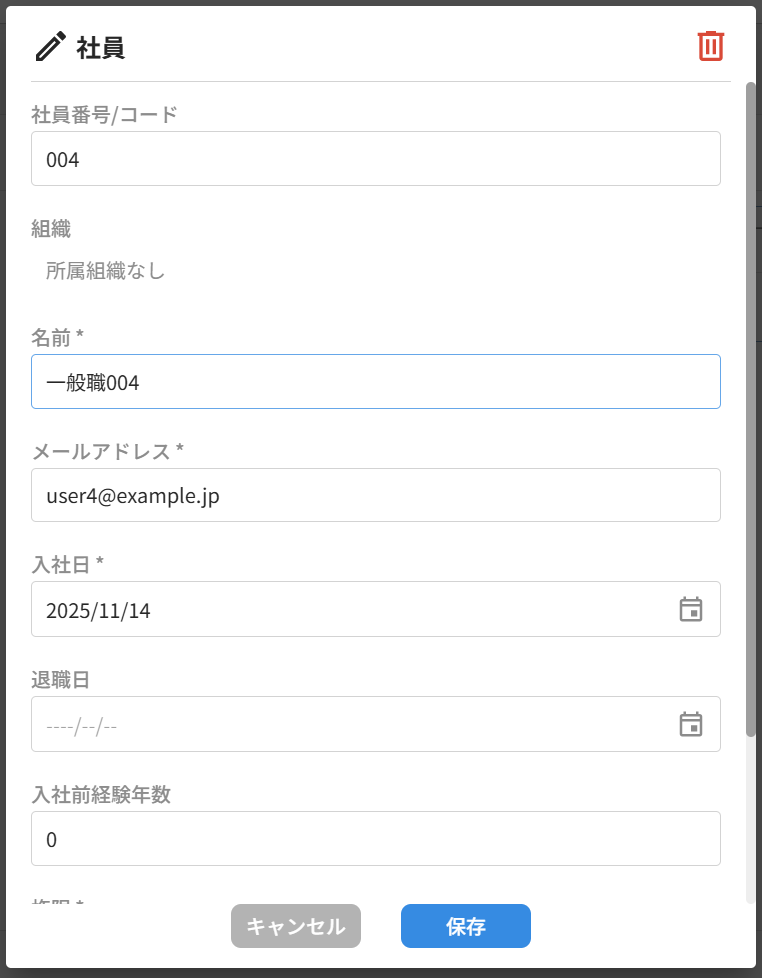Click the dialog scrollbar on the right edge
The height and width of the screenshot is (978, 762).
753,400
